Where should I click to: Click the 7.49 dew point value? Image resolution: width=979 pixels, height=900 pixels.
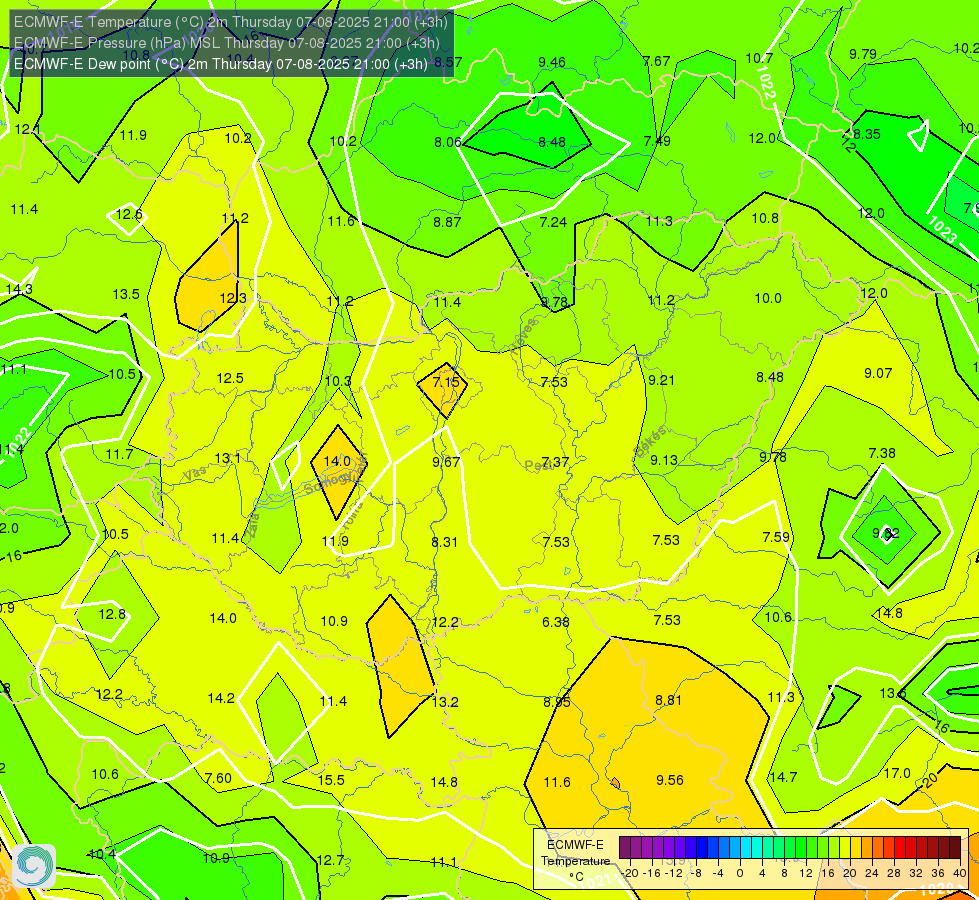(x=657, y=141)
